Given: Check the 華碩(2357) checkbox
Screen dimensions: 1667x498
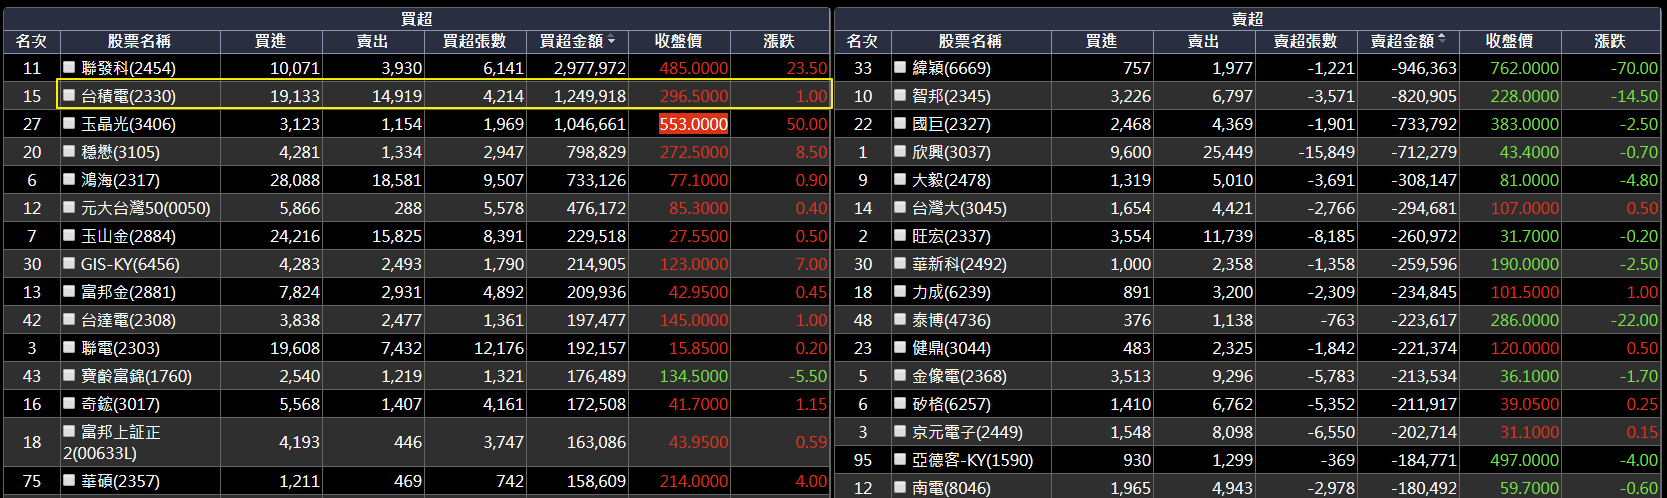Looking at the screenshot, I should 69,480.
